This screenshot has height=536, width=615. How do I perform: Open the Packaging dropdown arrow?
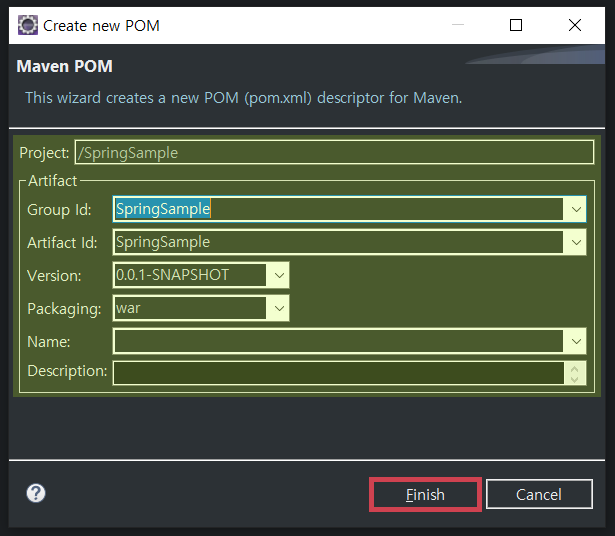coord(279,308)
